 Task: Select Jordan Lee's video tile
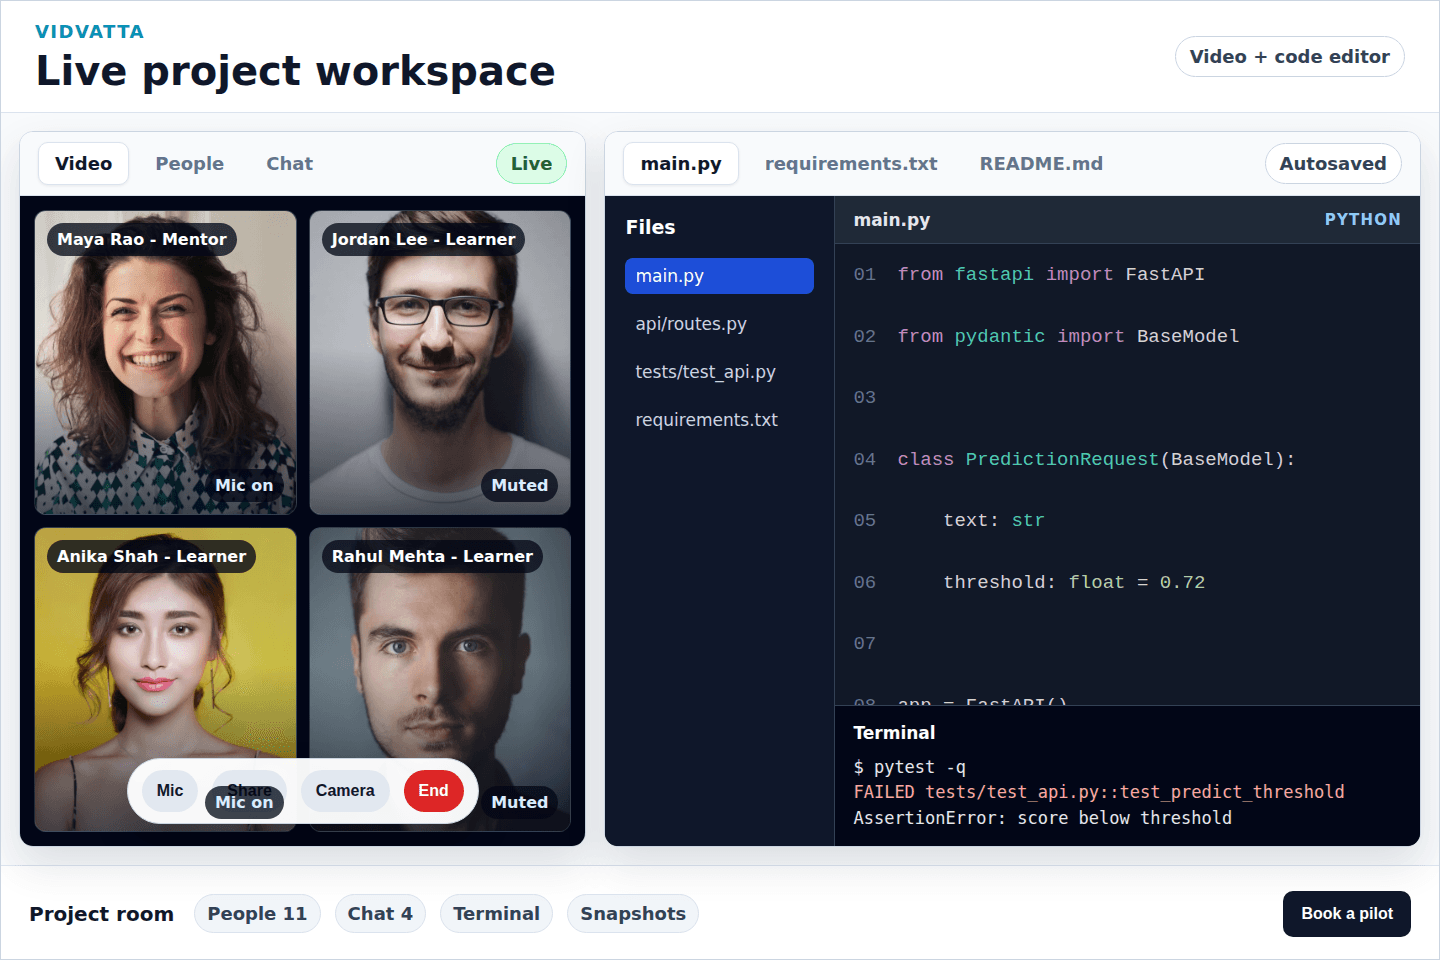click(x=440, y=362)
